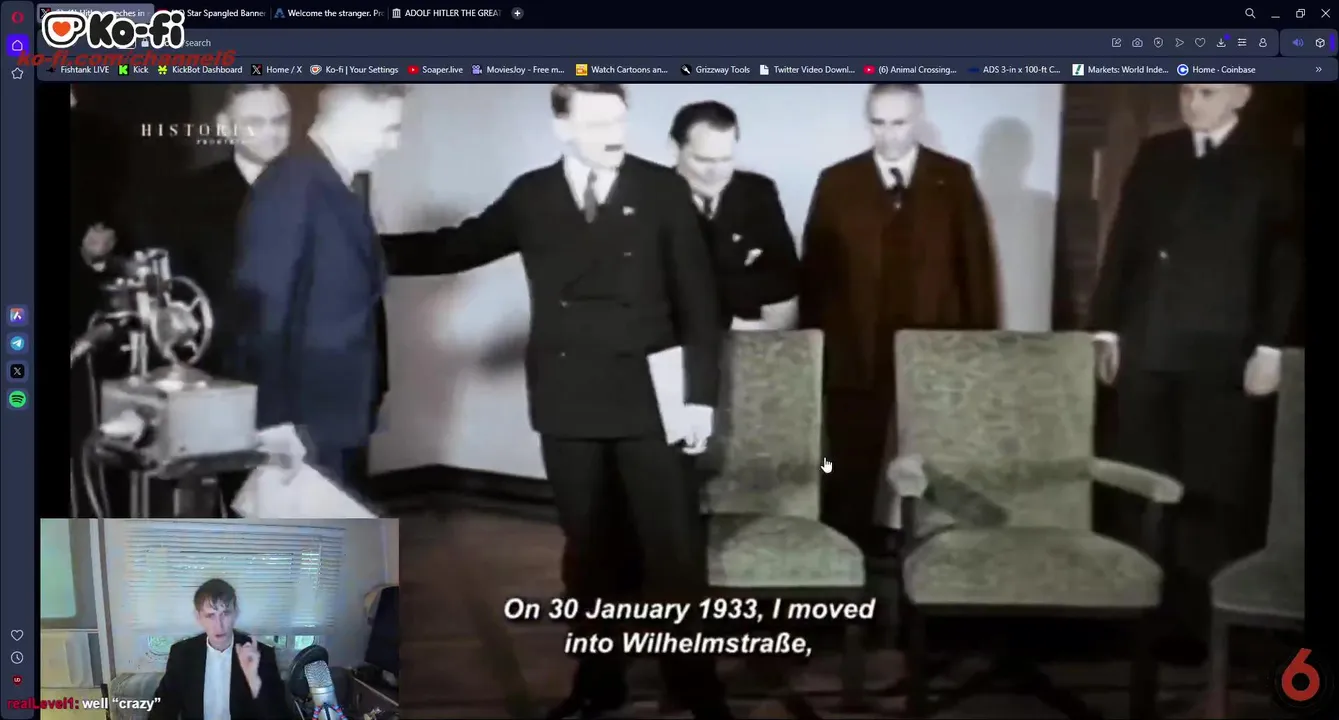This screenshot has width=1339, height=720.
Task: Switch to ADOLF HITLER THE GREAT tab
Action: (x=447, y=13)
